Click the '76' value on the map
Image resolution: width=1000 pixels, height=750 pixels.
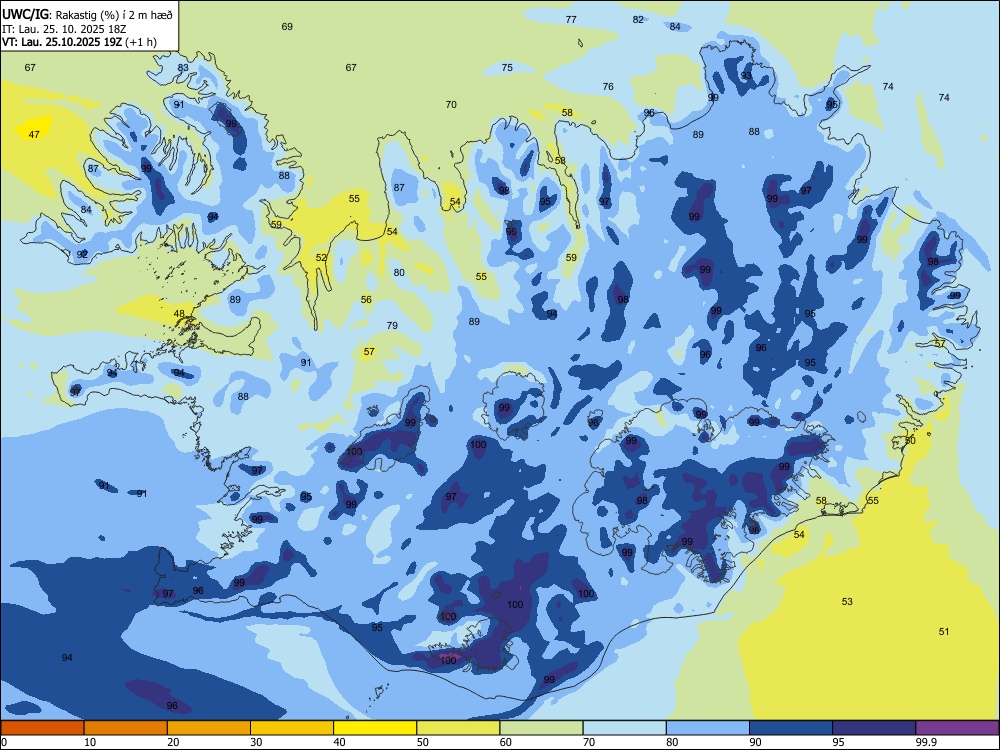coord(608,86)
